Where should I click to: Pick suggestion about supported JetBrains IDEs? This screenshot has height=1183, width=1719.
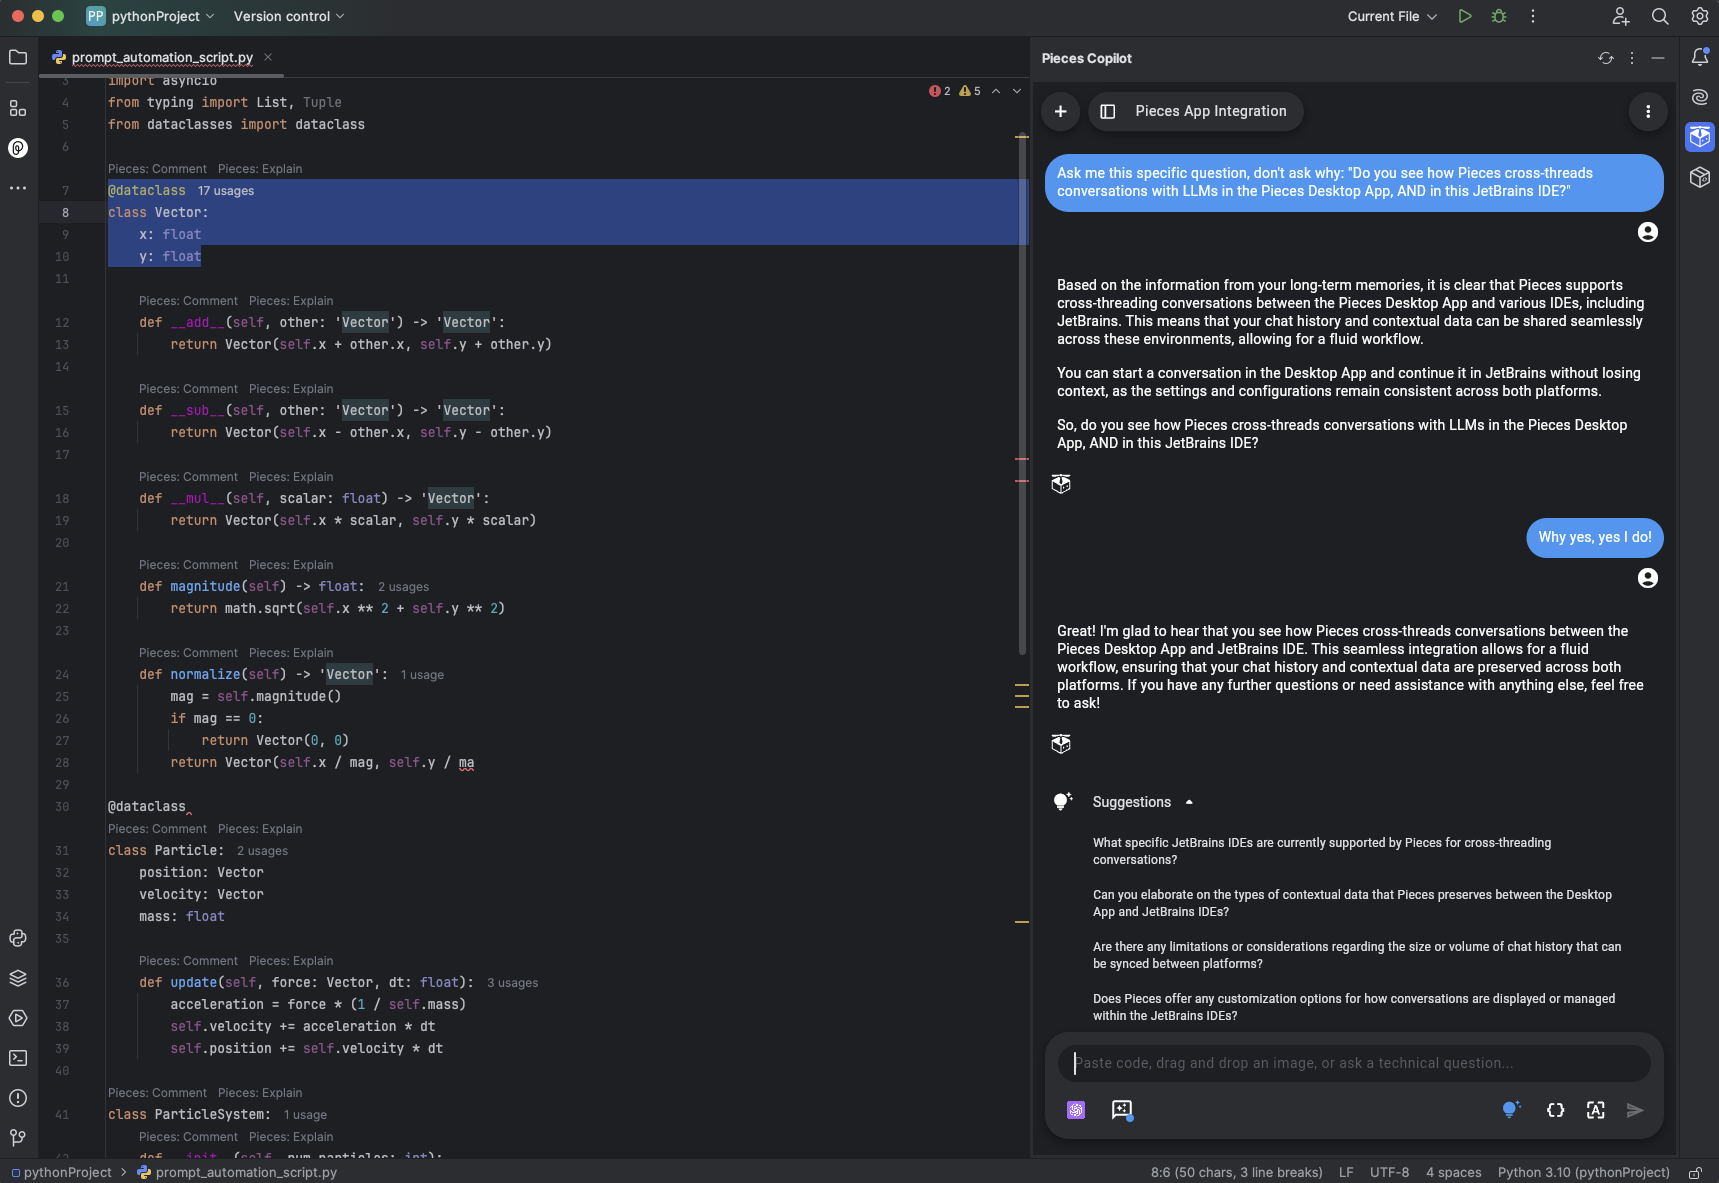[x=1322, y=851]
